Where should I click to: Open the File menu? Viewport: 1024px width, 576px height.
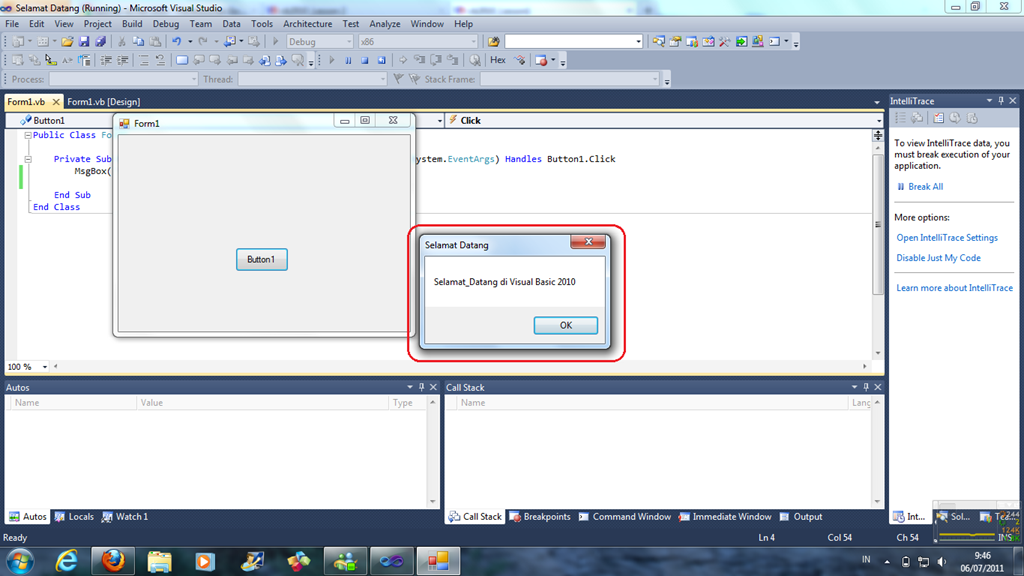[x=12, y=24]
